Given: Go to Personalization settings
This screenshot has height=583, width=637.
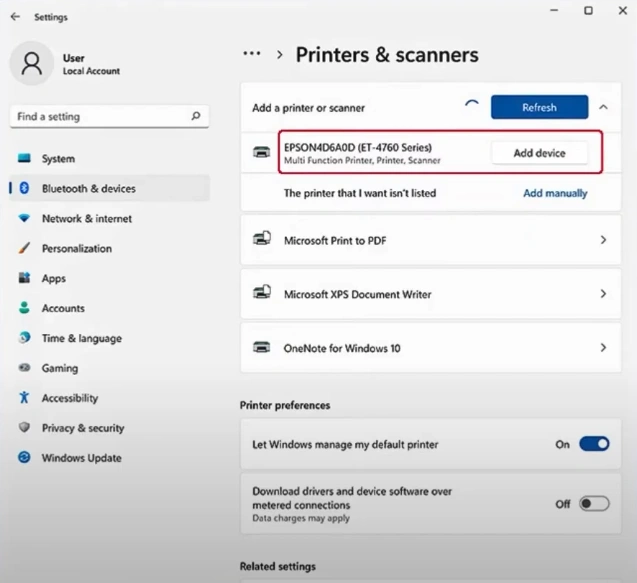Looking at the screenshot, I should (76, 248).
